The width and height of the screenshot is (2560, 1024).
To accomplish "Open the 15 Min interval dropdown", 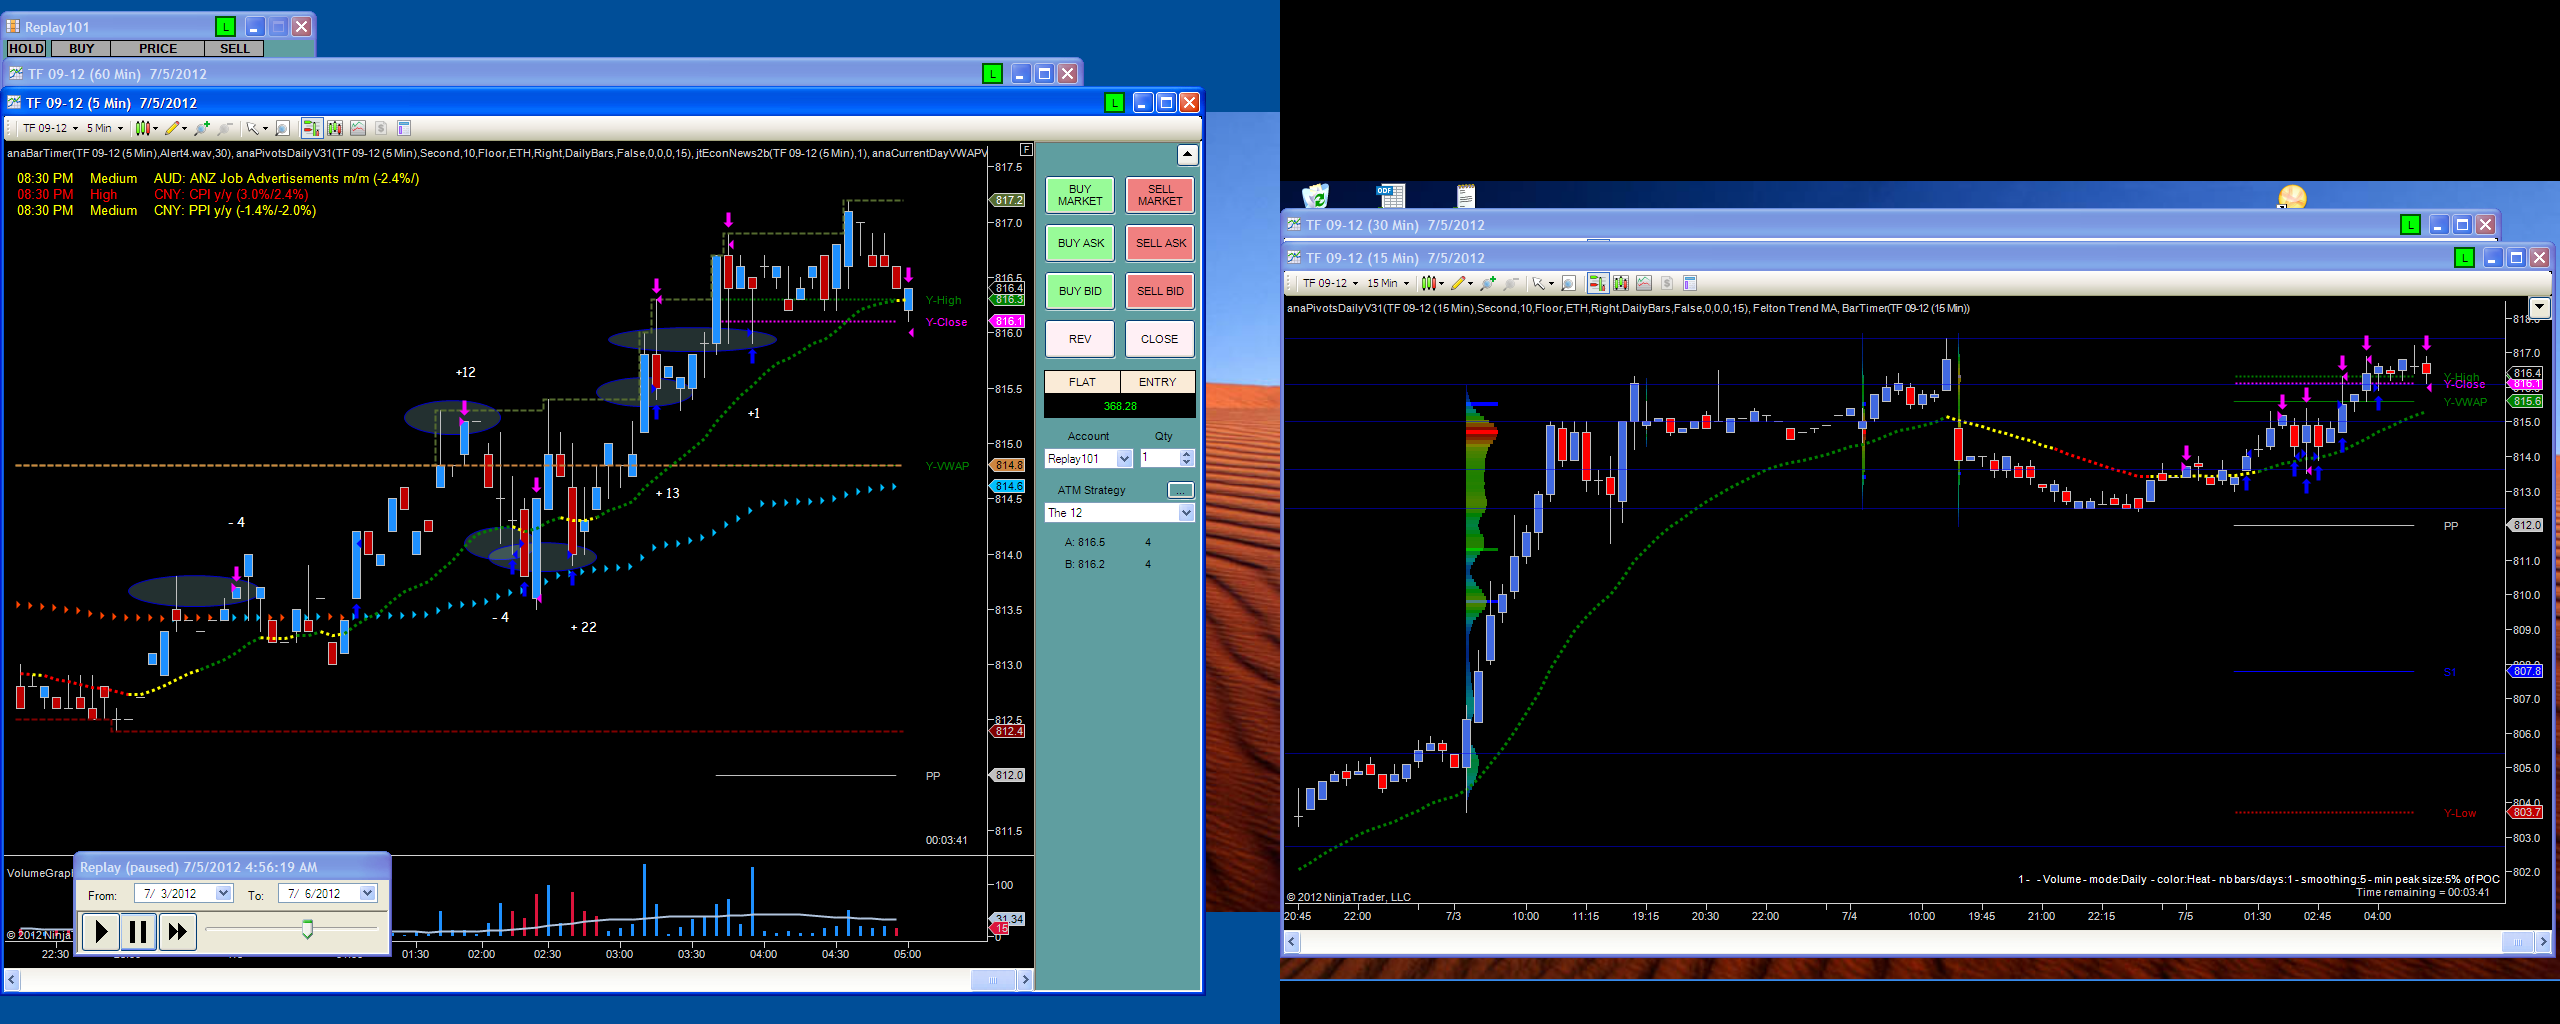I will [x=1388, y=283].
